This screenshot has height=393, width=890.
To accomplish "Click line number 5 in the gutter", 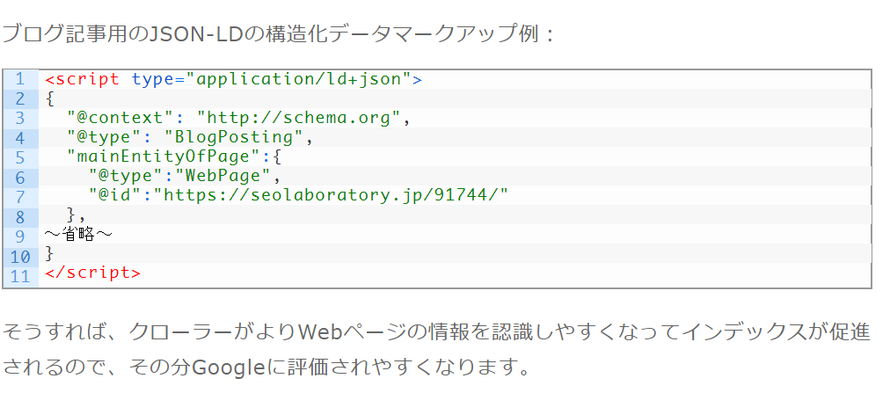I will click(20, 157).
